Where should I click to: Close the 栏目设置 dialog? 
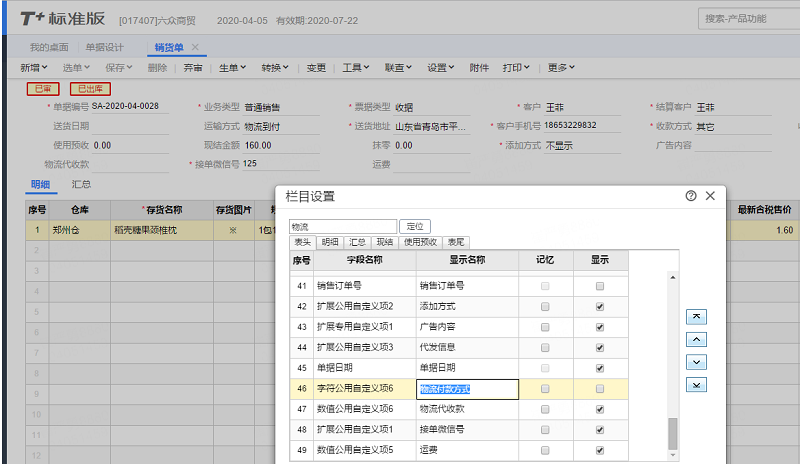tap(710, 196)
